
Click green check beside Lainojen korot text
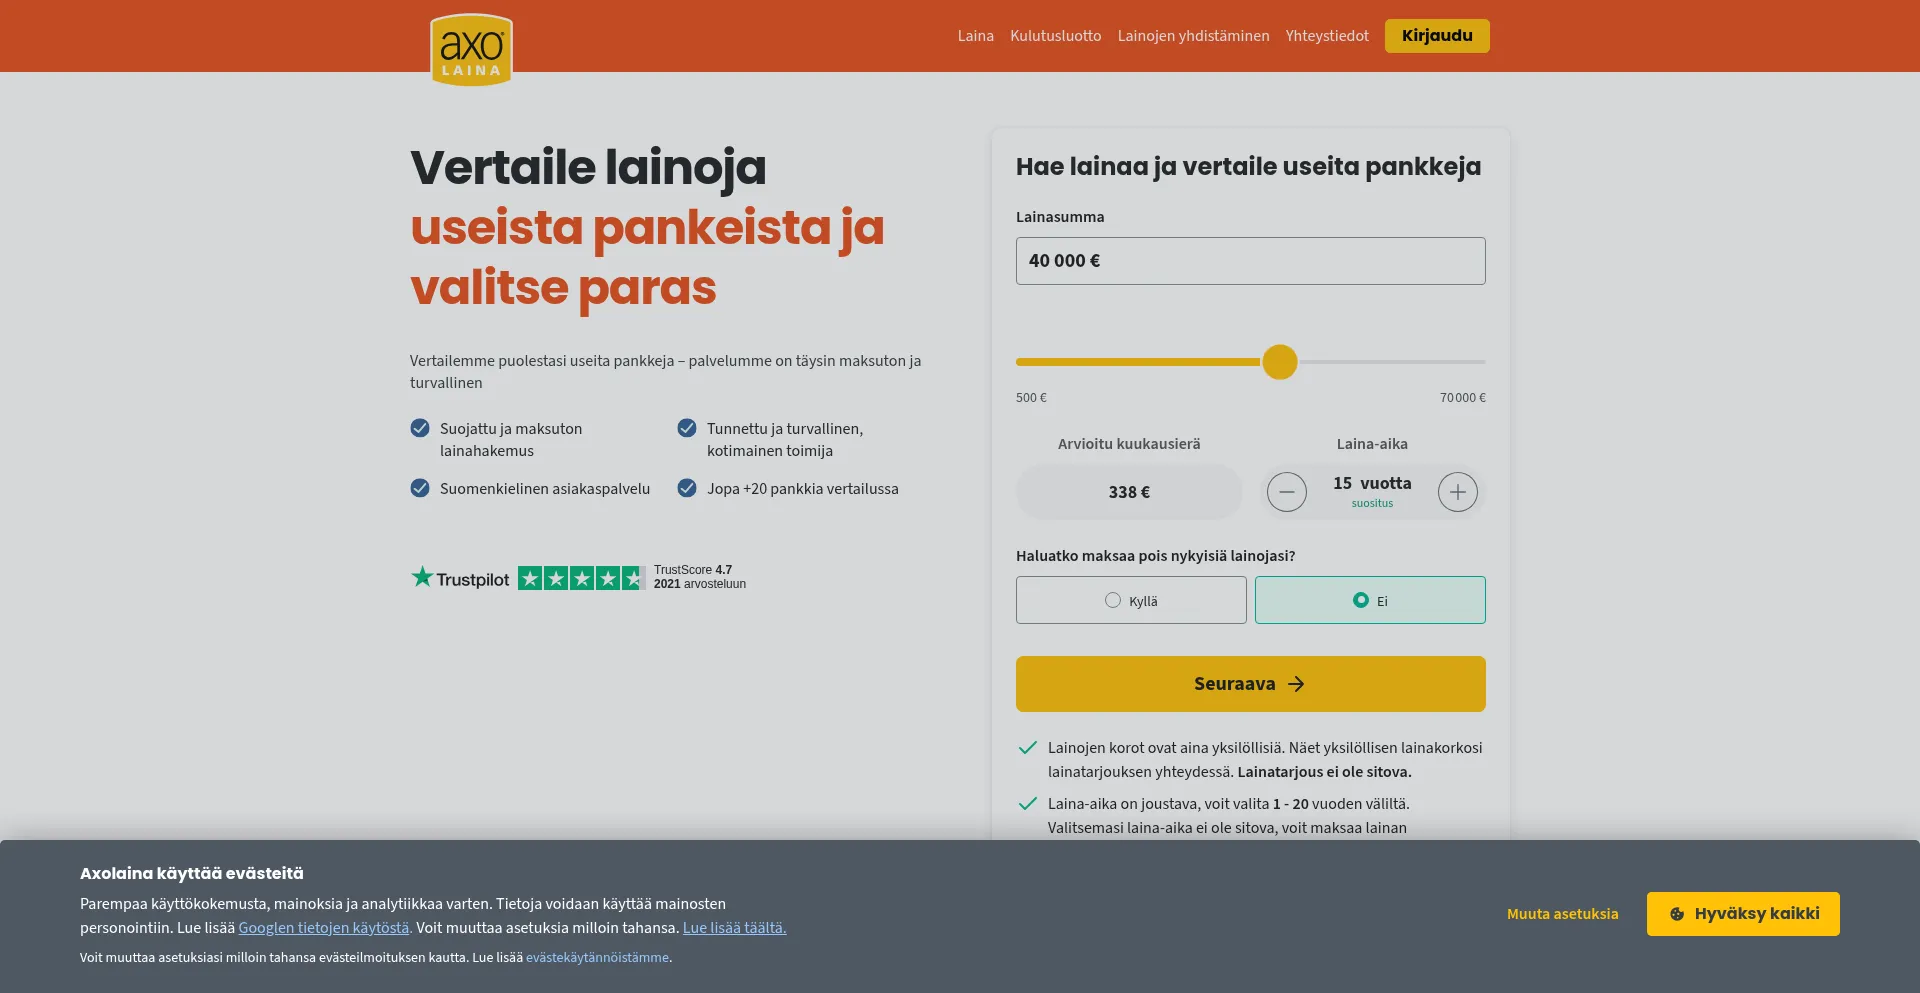(1027, 748)
